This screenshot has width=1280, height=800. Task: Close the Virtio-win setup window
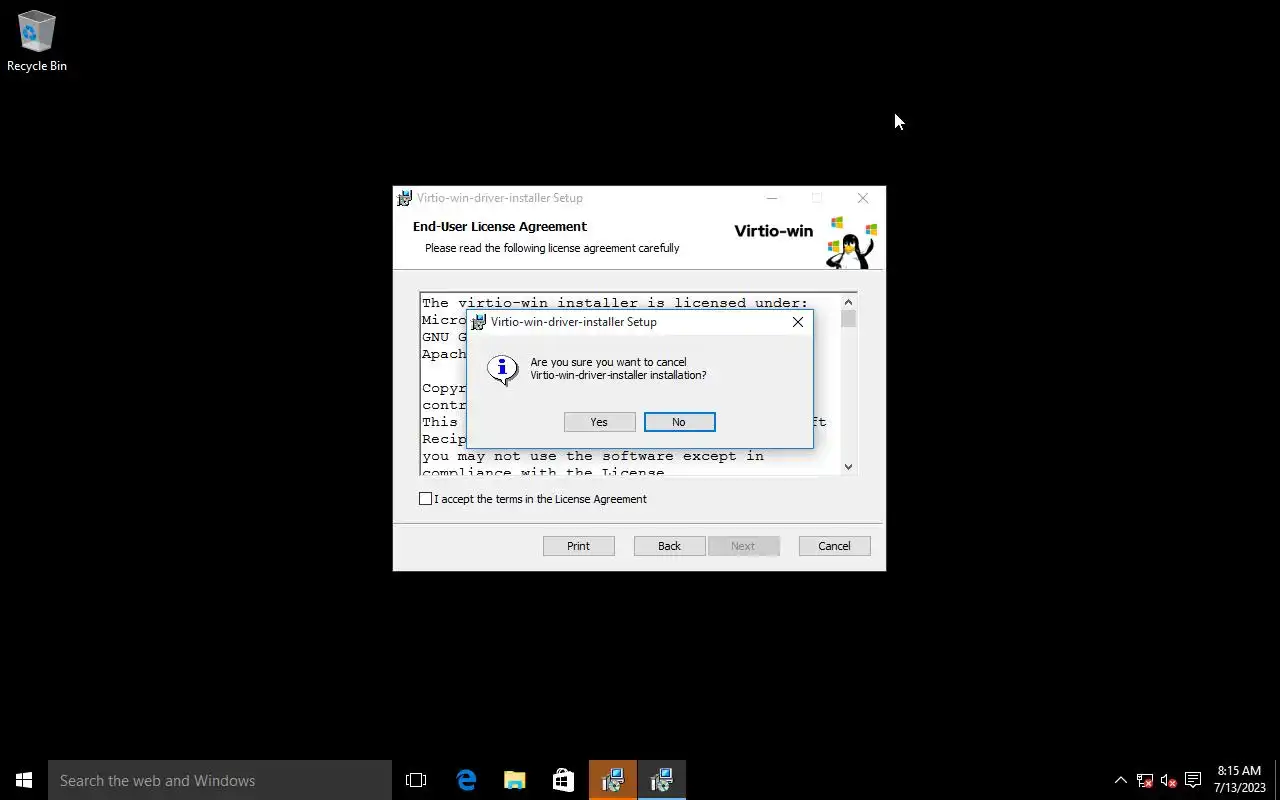coord(863,198)
